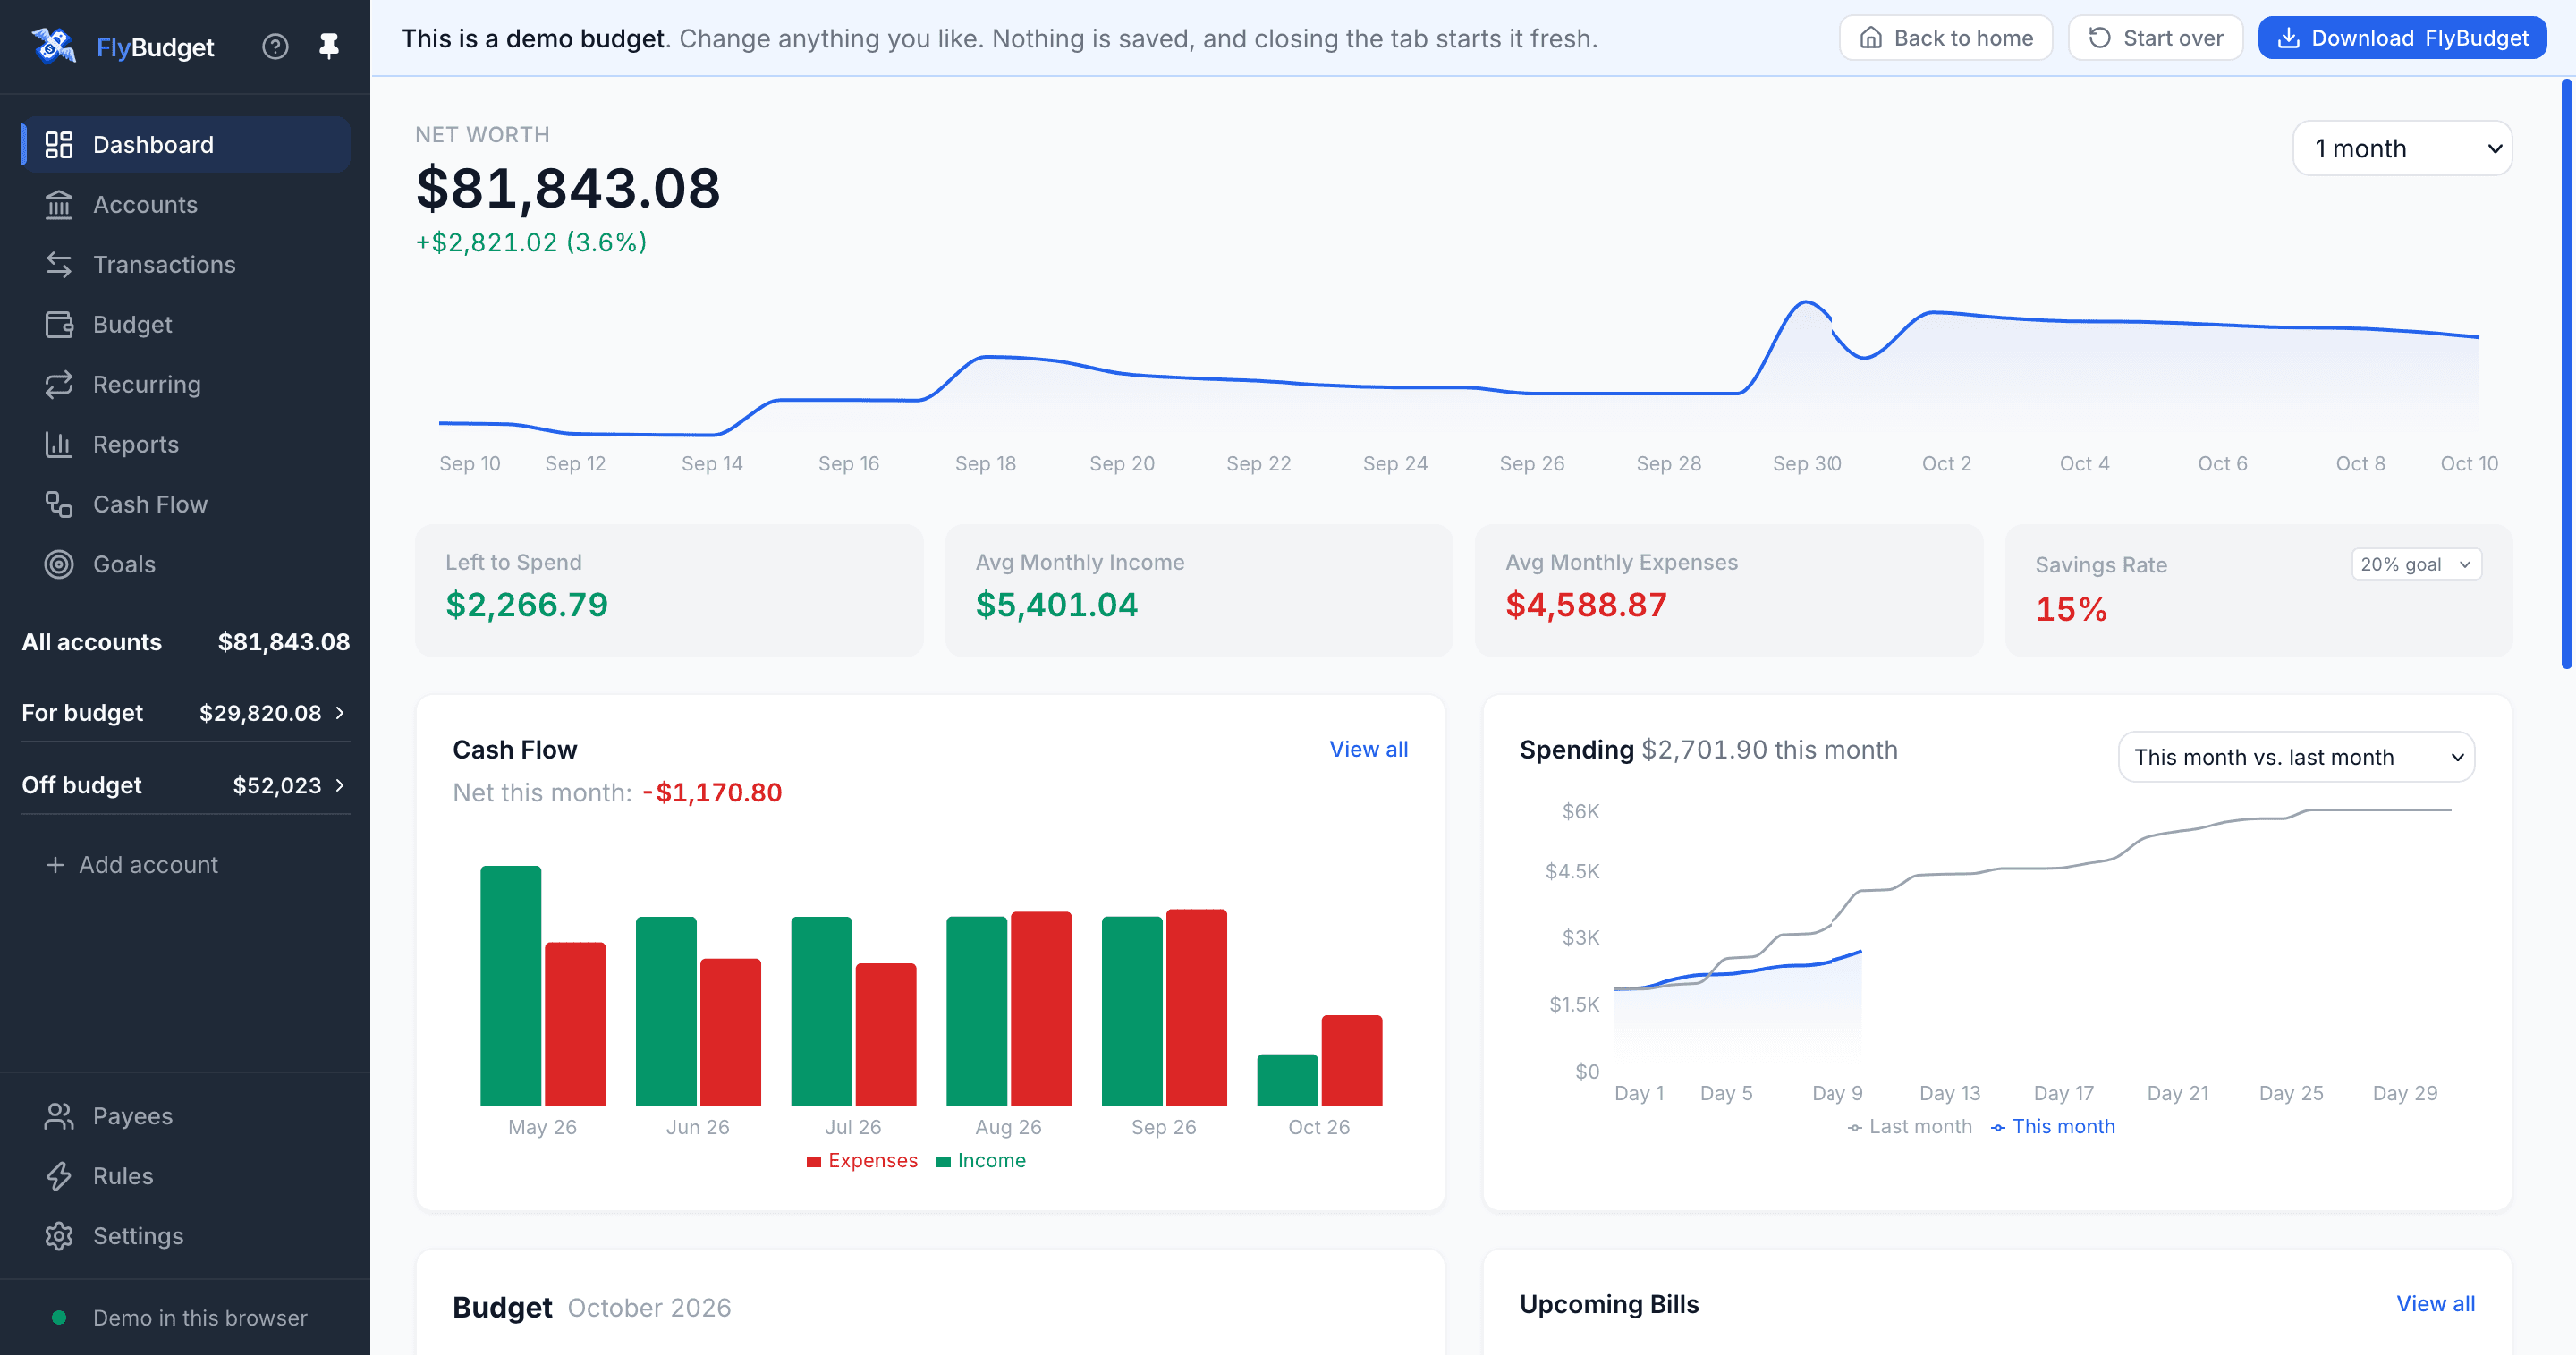Open View all link in Cash Flow
Screen dimensions: 2576x1356
(1368, 749)
